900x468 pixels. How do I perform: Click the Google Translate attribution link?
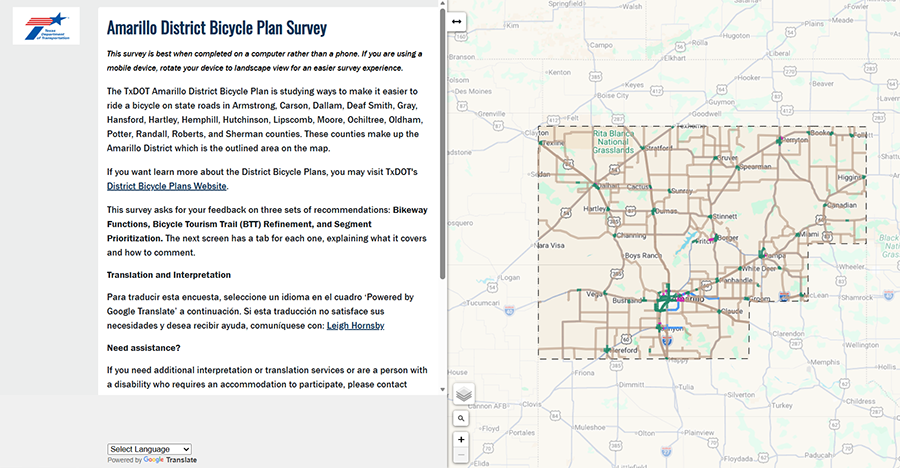170,460
